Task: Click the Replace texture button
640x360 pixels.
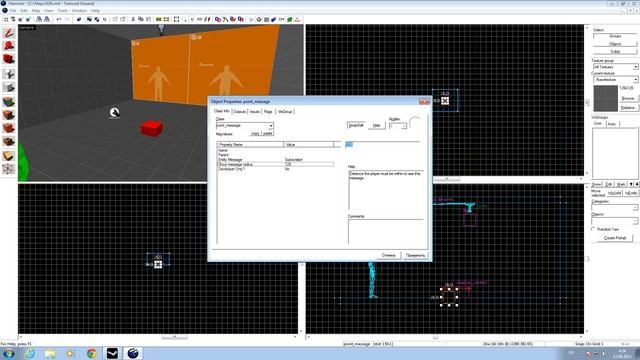Action: tap(628, 107)
